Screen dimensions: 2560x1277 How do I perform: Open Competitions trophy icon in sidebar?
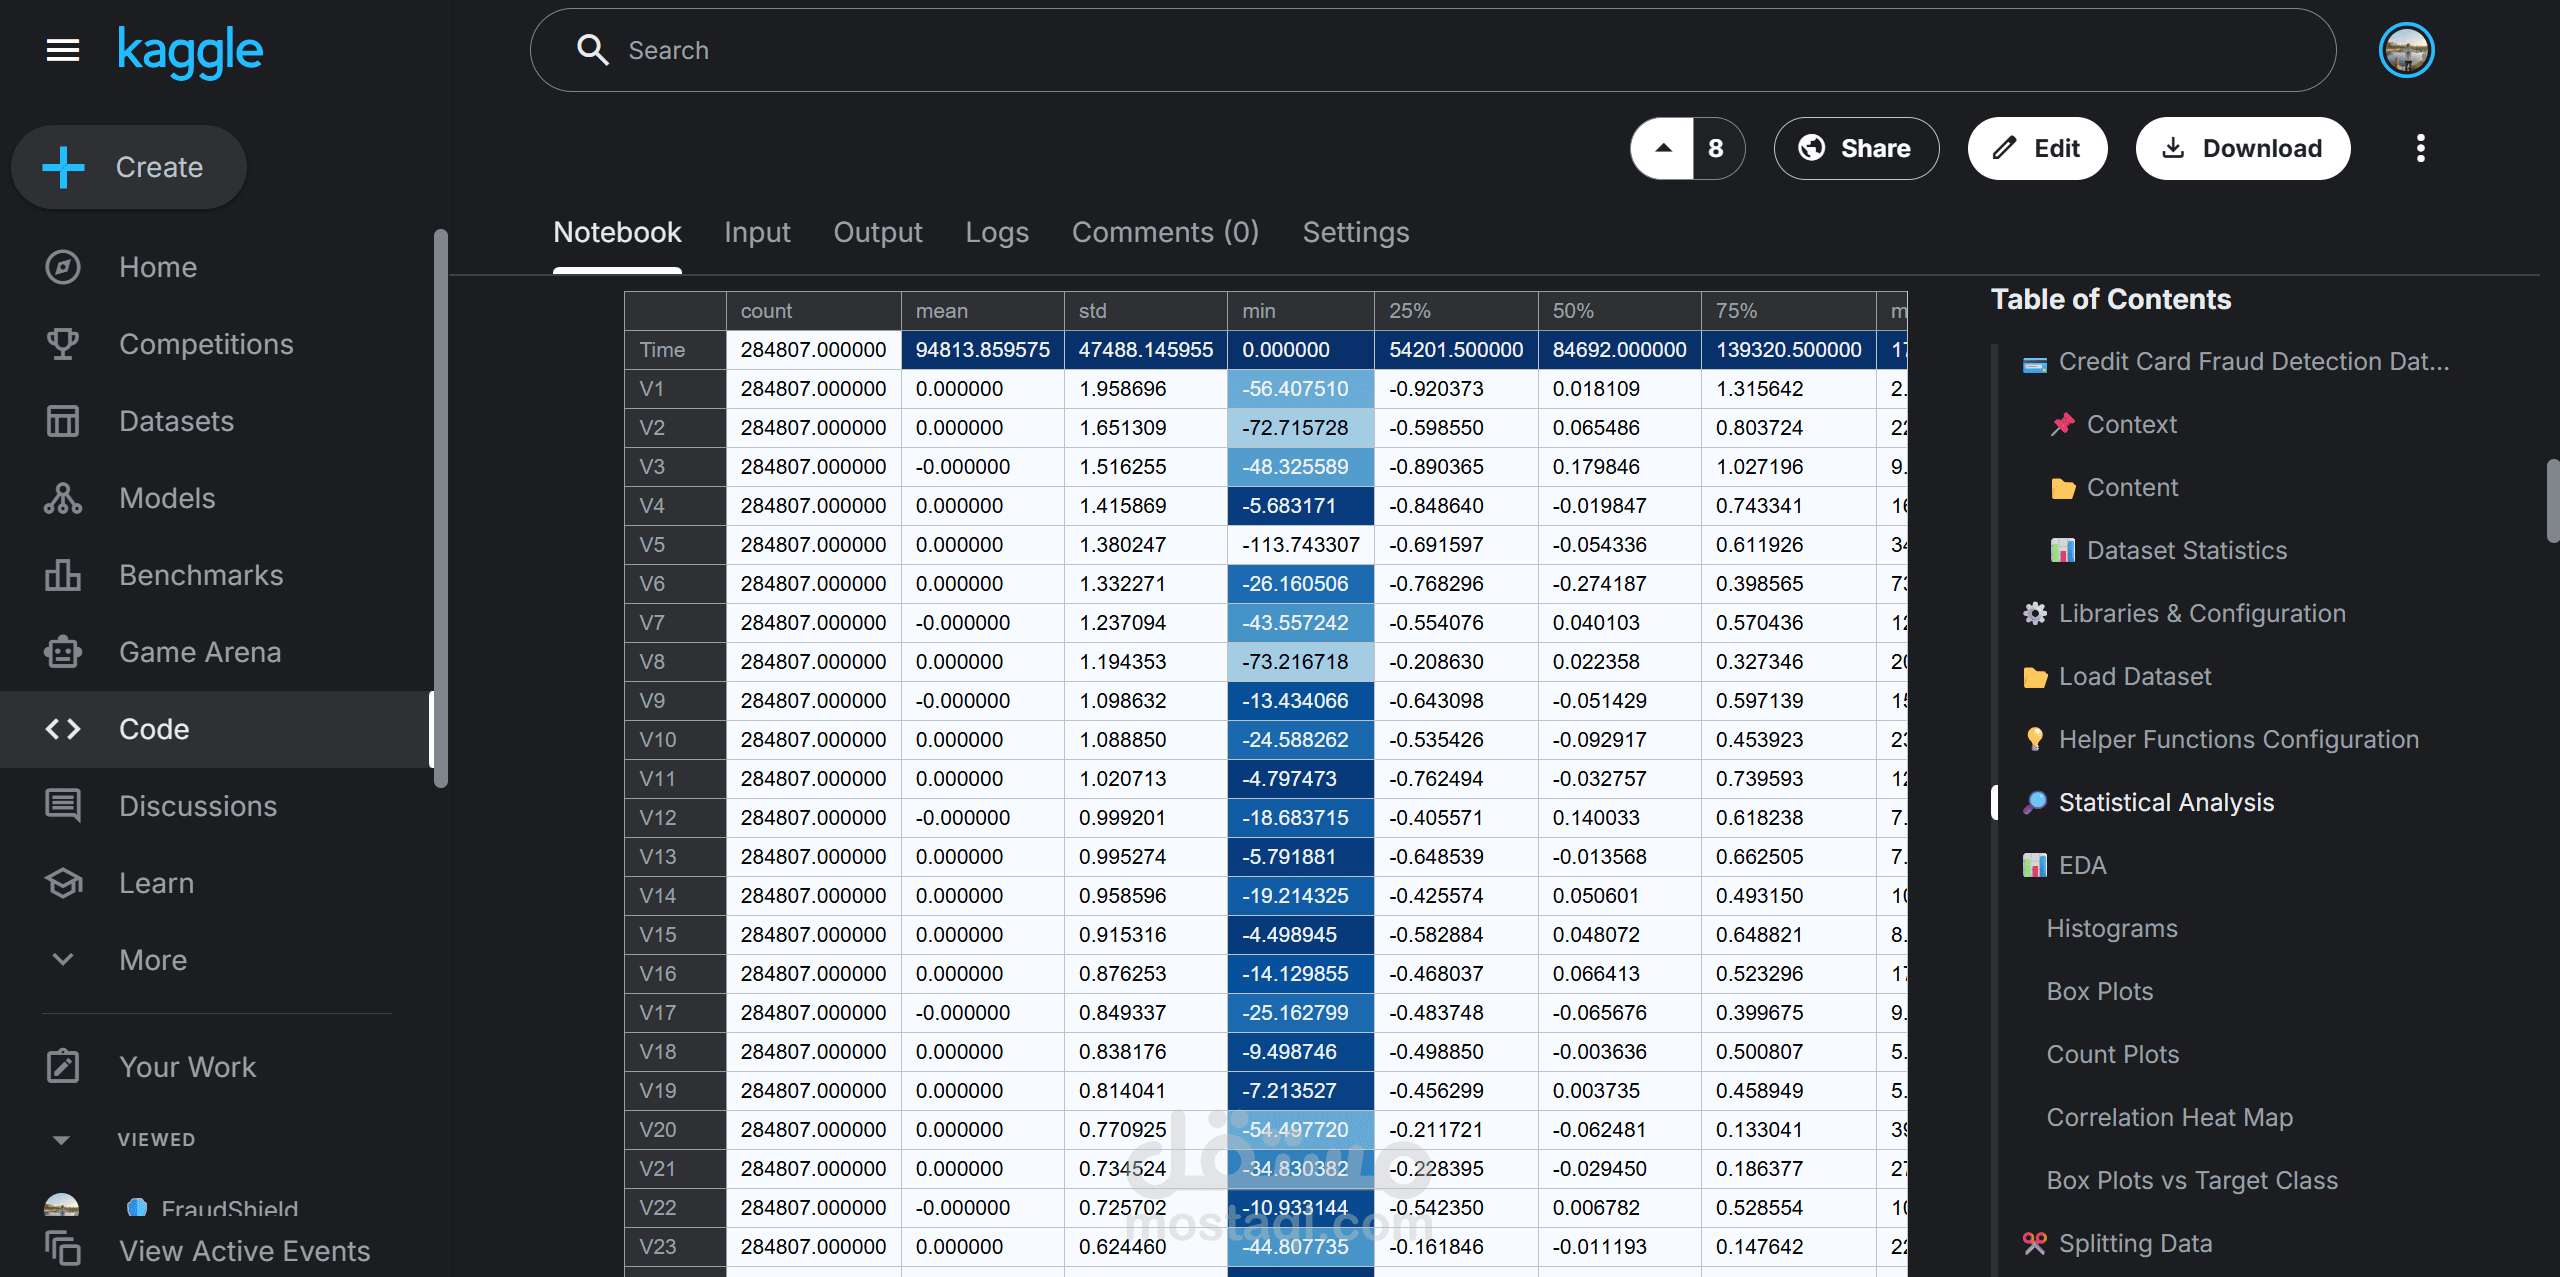pos(63,344)
